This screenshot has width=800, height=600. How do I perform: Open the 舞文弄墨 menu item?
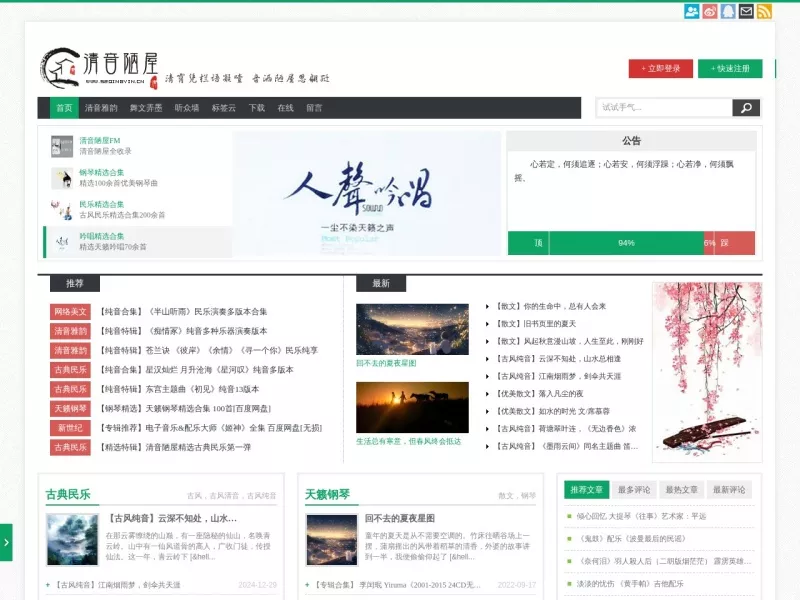[146, 108]
